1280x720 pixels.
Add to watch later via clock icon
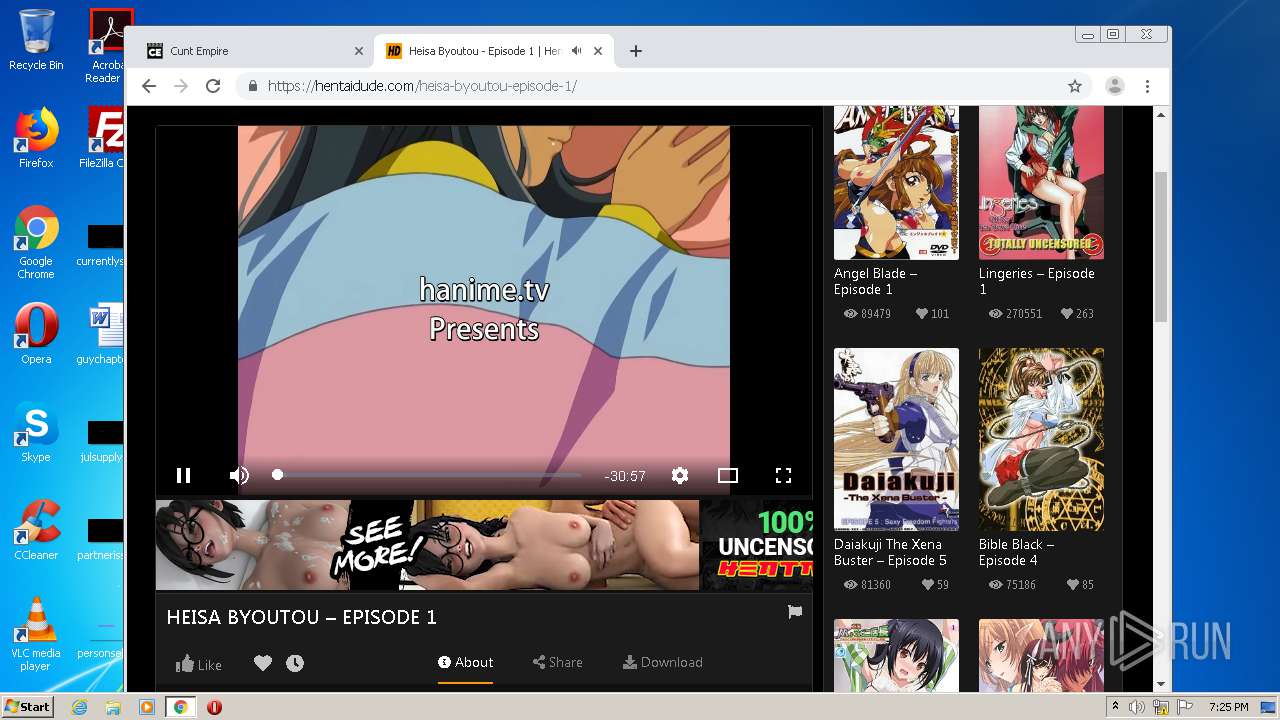click(295, 663)
